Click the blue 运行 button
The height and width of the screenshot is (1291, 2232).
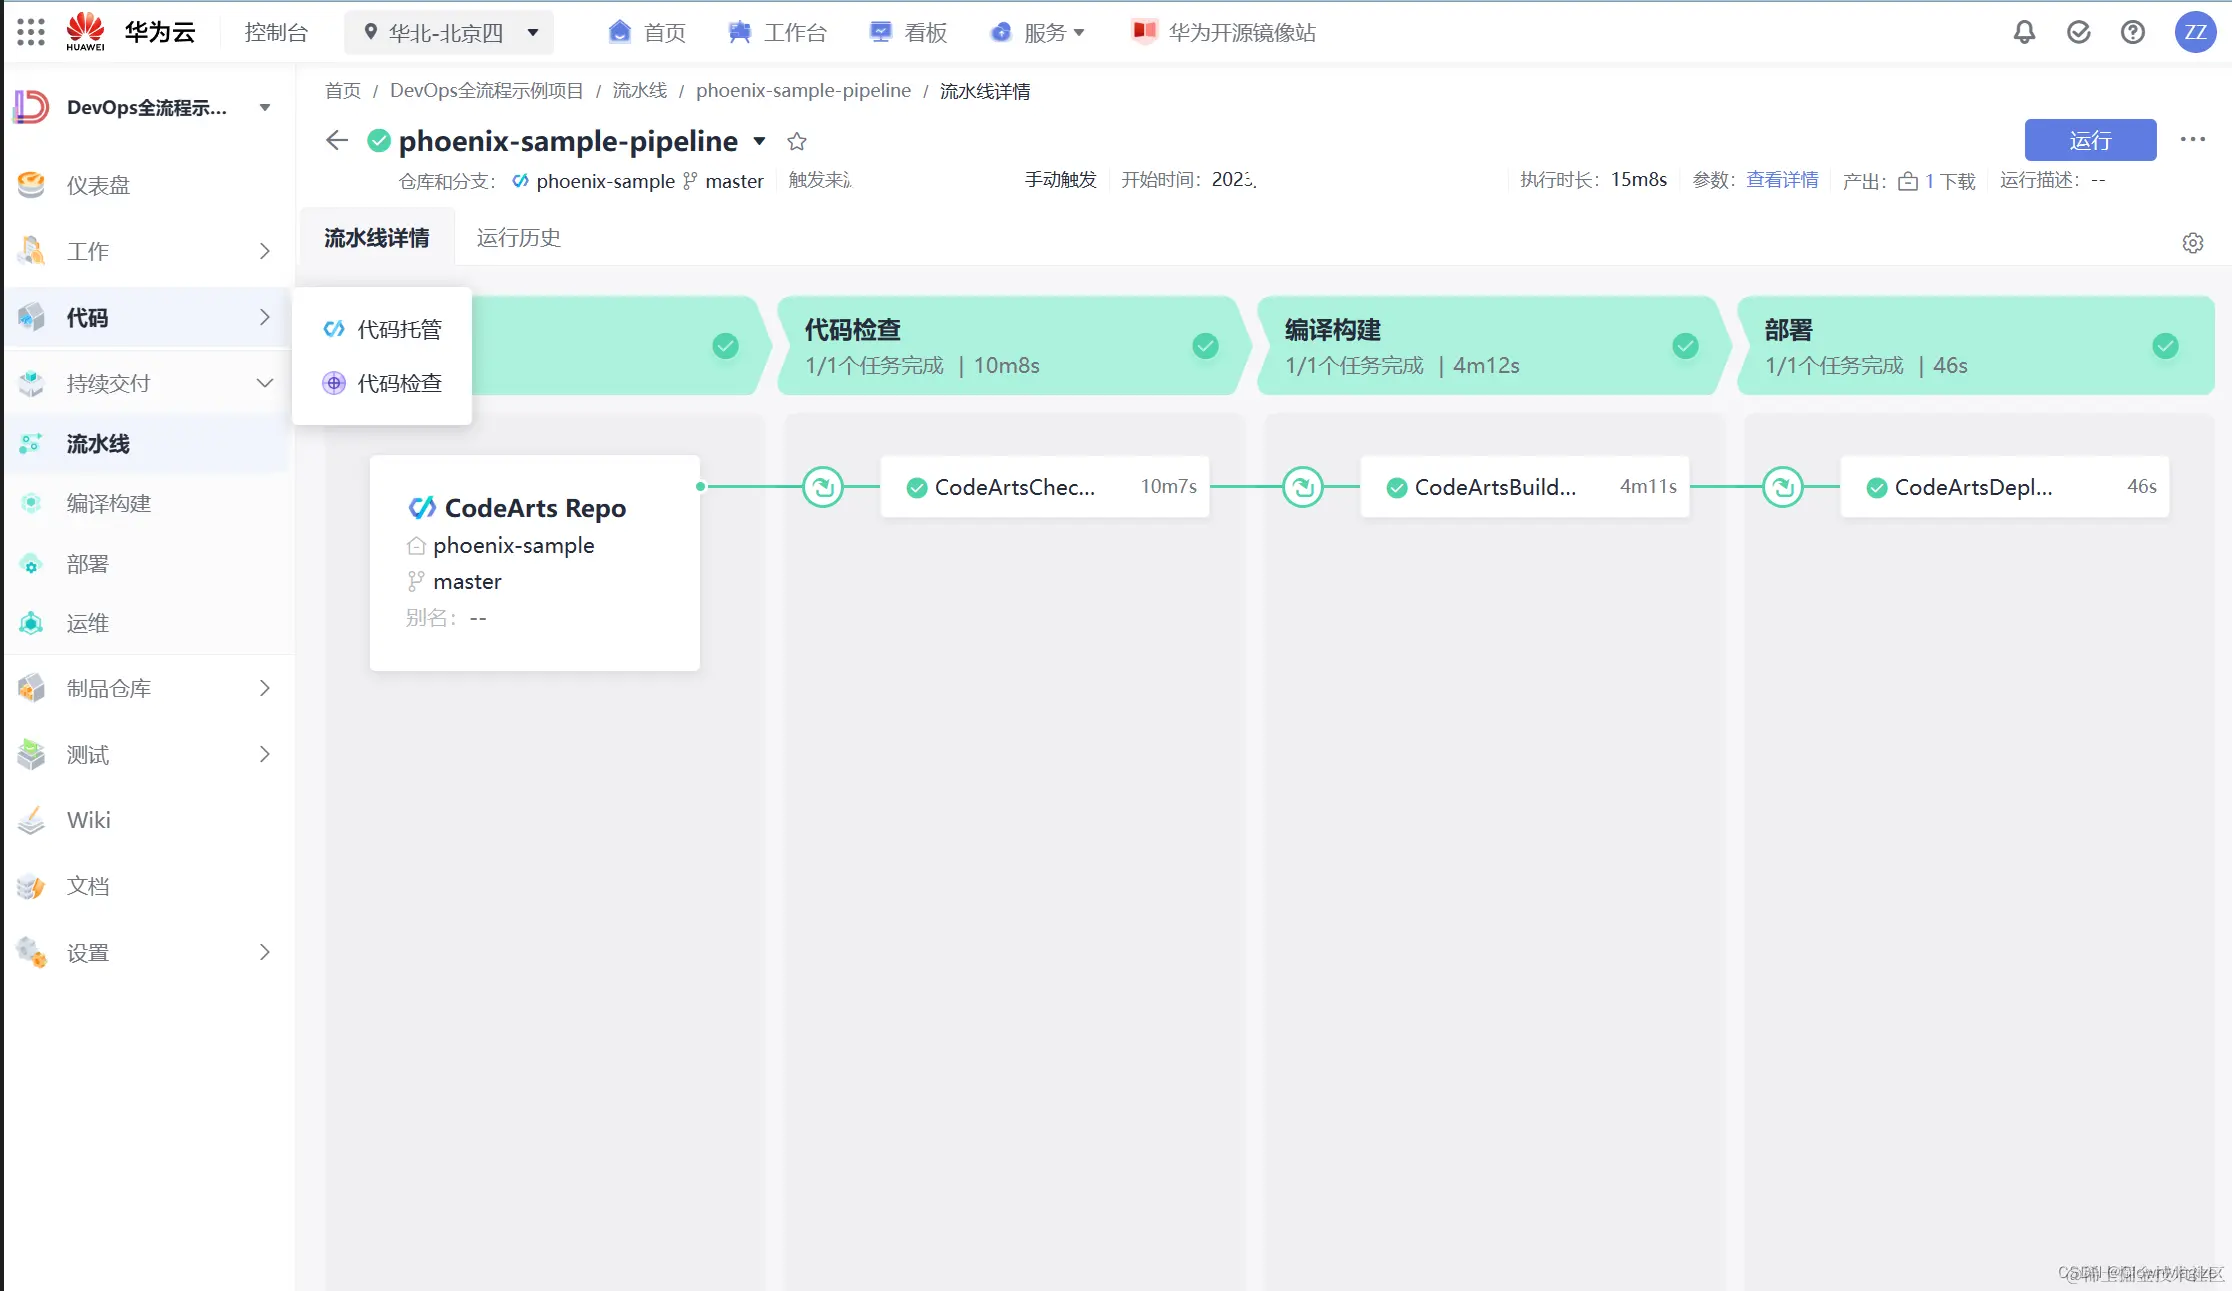[x=2090, y=140]
